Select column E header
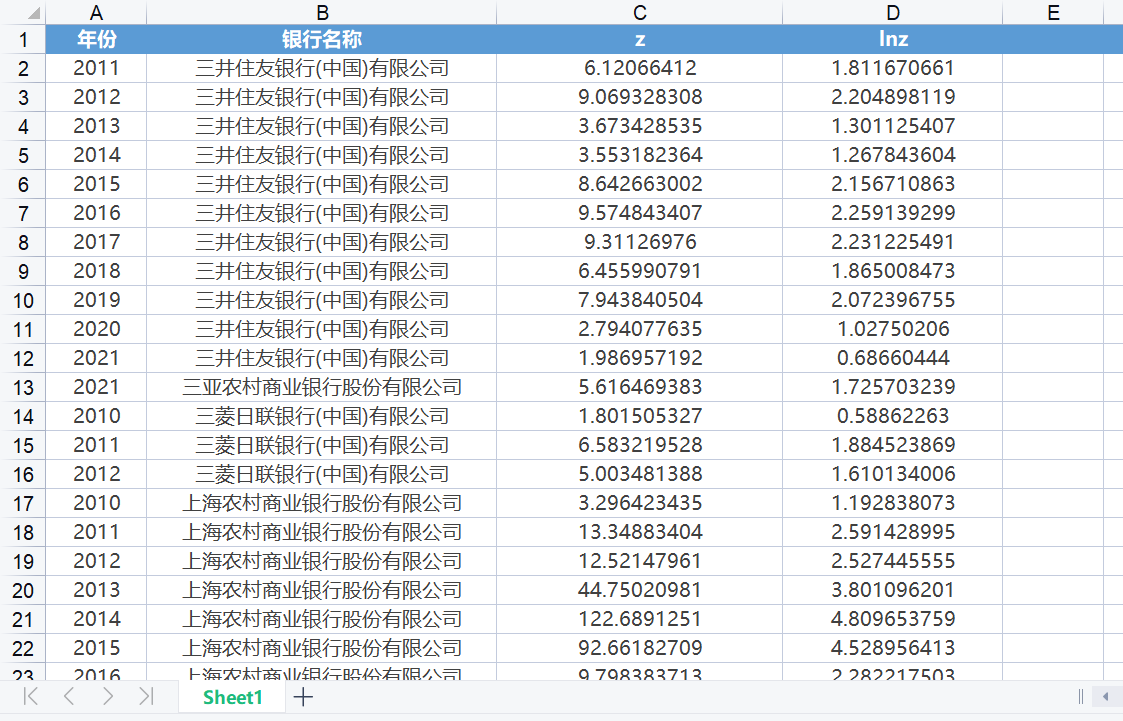1123x721 pixels. click(1053, 13)
